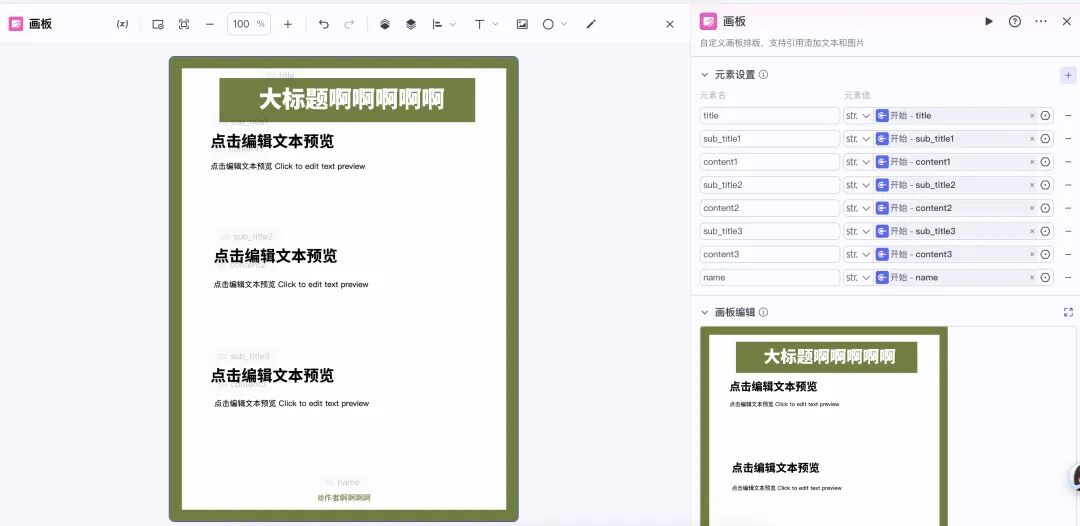Image resolution: width=1080 pixels, height=526 pixels.
Task: Select the pencil draw tool
Action: pyautogui.click(x=591, y=24)
